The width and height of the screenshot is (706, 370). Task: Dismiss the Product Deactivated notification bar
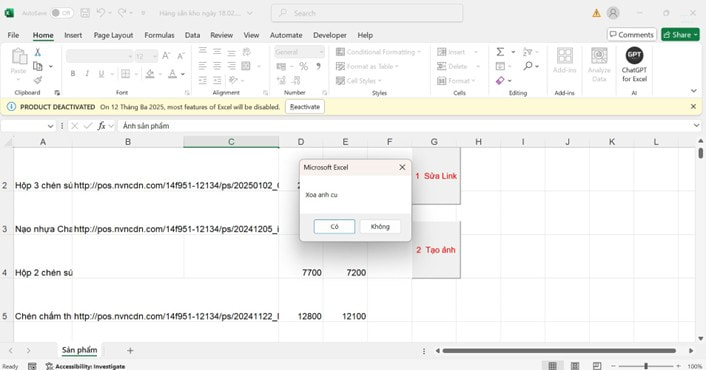(x=693, y=107)
